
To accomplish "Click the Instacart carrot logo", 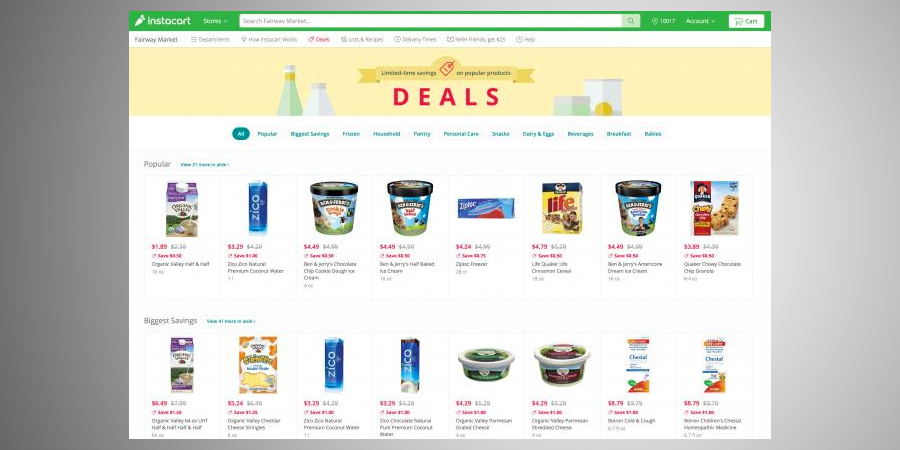I will click(x=140, y=21).
